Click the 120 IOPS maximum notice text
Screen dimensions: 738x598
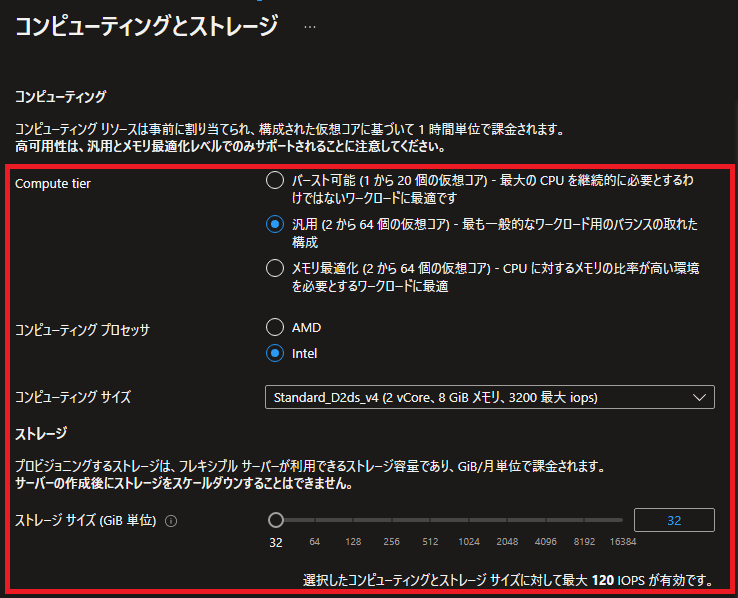click(508, 580)
